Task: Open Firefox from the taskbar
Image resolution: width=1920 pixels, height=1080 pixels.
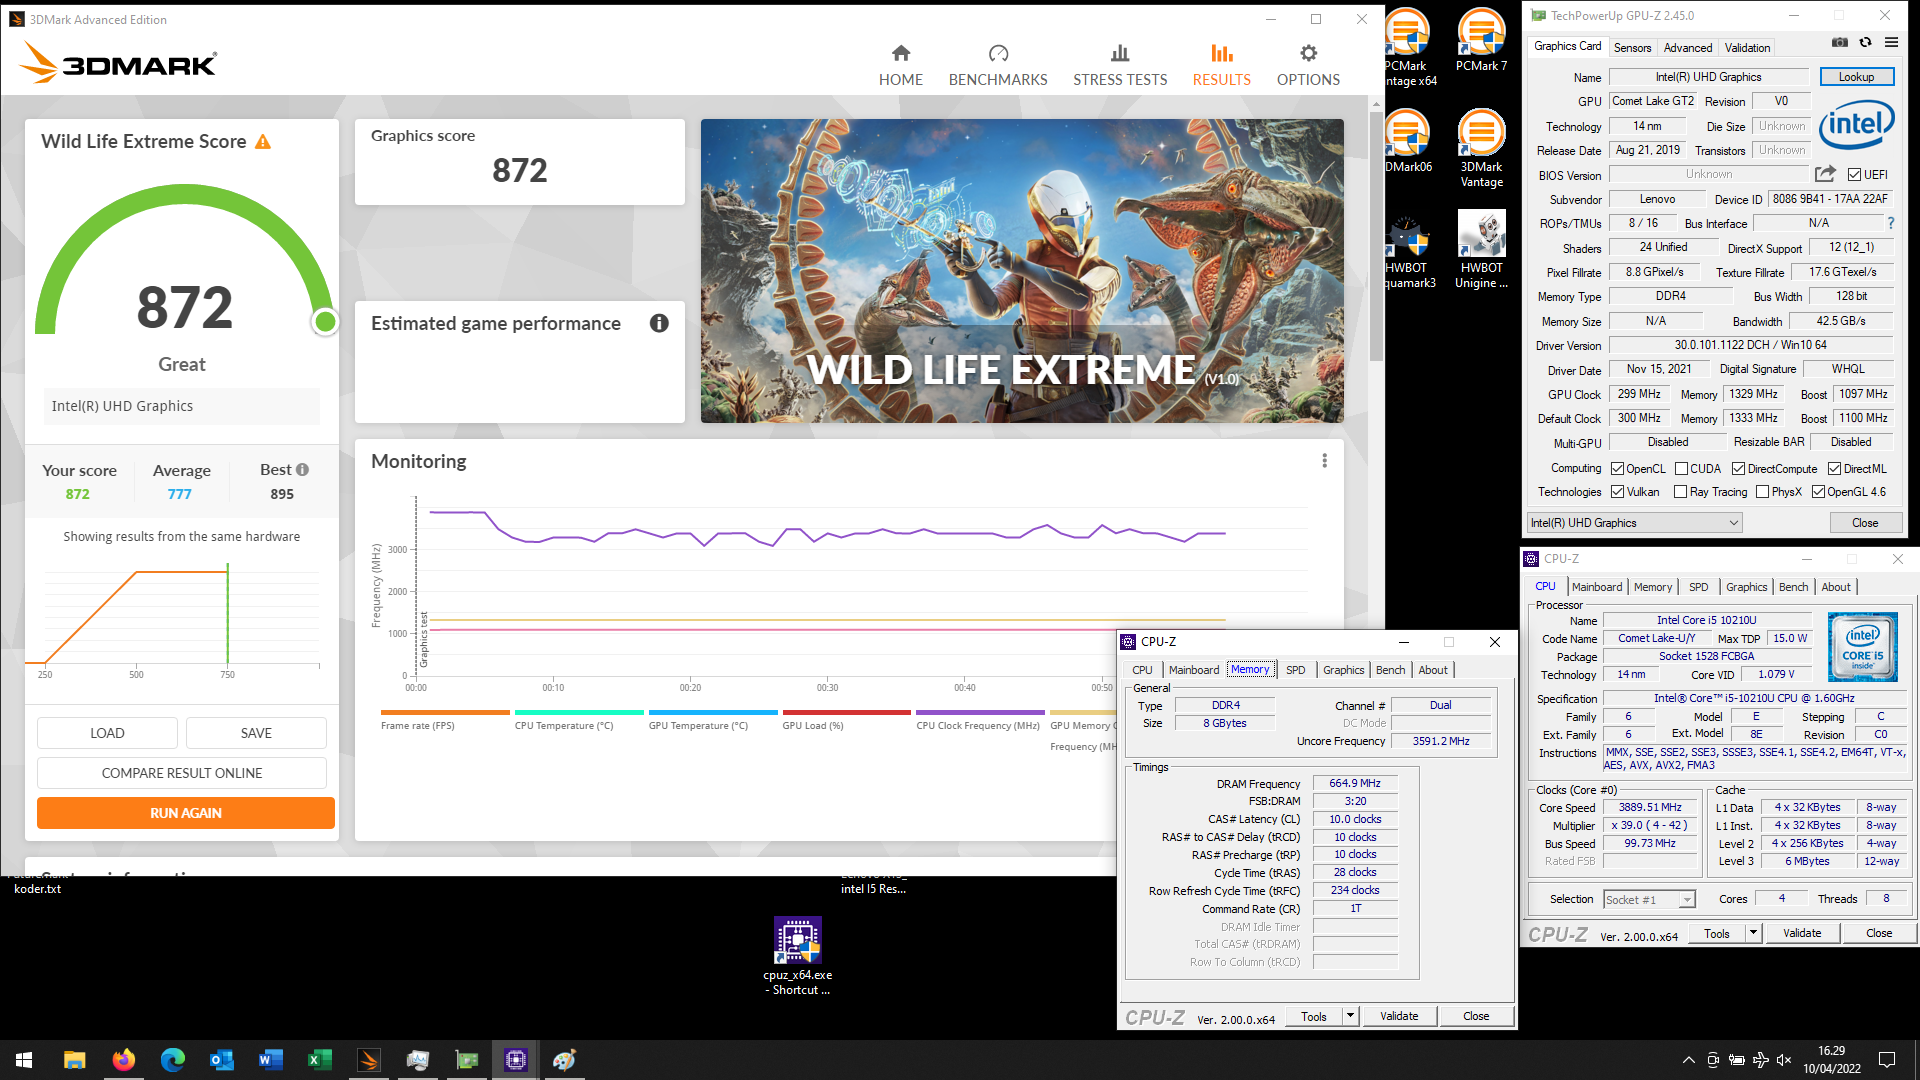Action: tap(124, 1060)
